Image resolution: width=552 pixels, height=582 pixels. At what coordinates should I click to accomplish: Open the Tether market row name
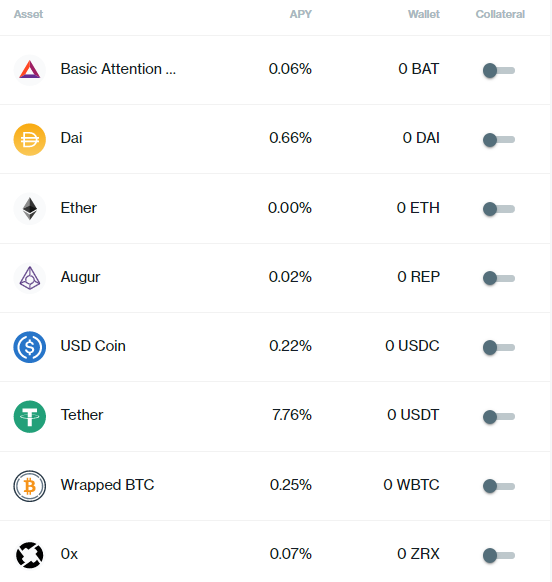coord(82,415)
